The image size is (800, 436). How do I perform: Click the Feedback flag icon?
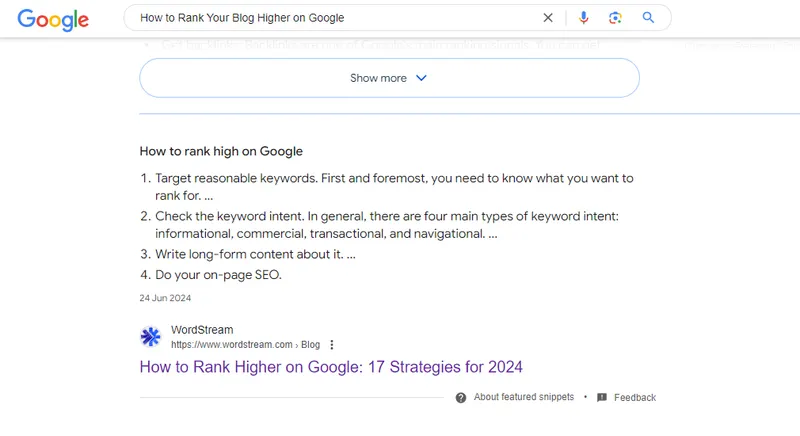click(602, 397)
